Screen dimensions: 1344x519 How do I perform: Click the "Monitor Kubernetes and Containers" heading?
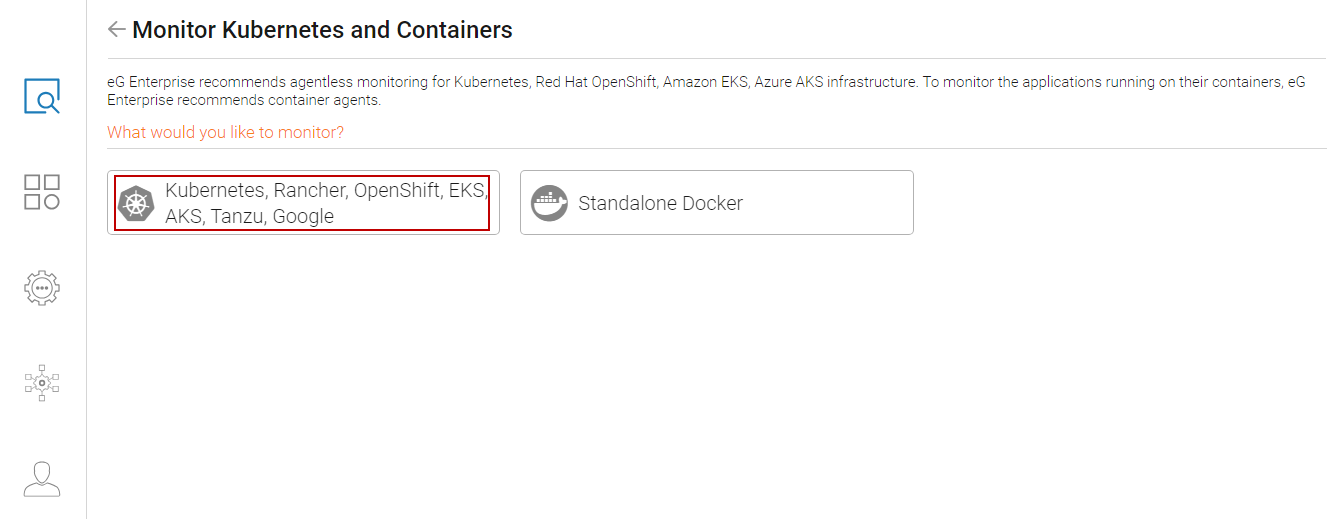pos(322,30)
